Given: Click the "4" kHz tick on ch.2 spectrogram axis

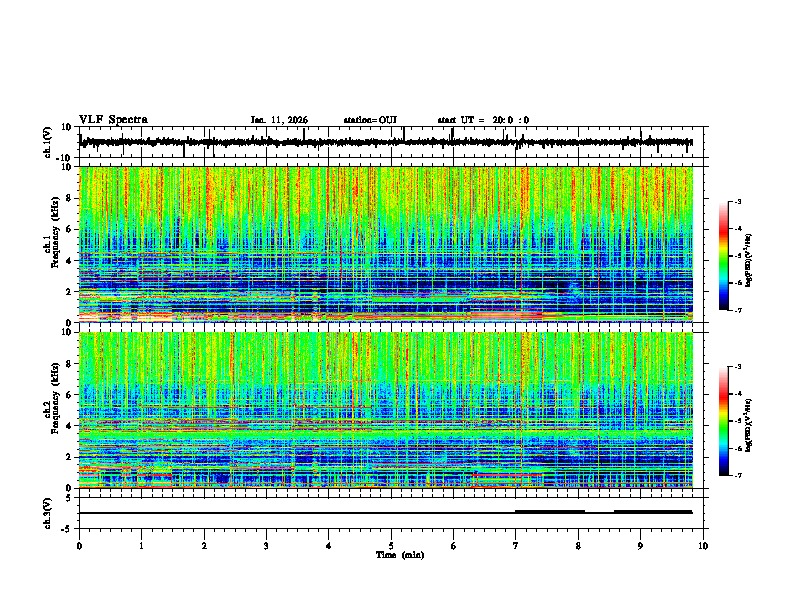Looking at the screenshot, I should click(x=69, y=426).
